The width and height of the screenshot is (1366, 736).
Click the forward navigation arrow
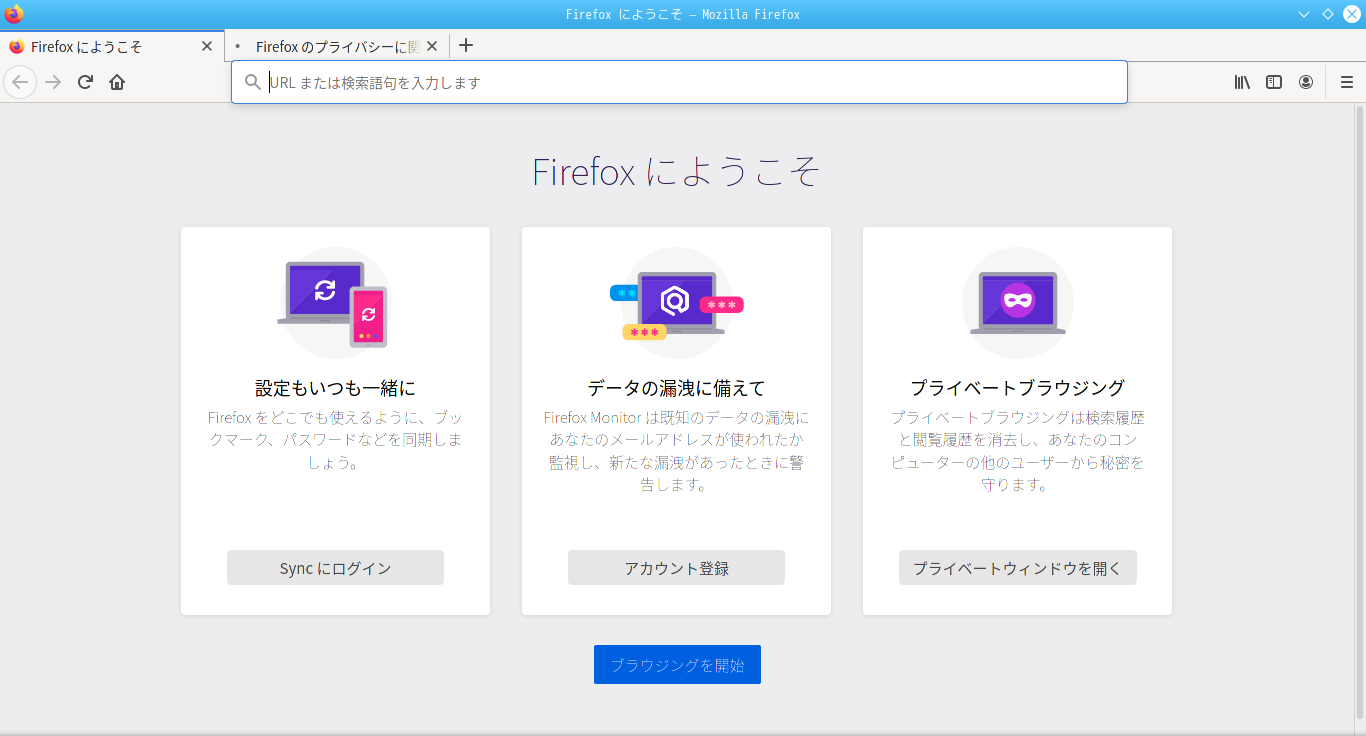(x=54, y=82)
